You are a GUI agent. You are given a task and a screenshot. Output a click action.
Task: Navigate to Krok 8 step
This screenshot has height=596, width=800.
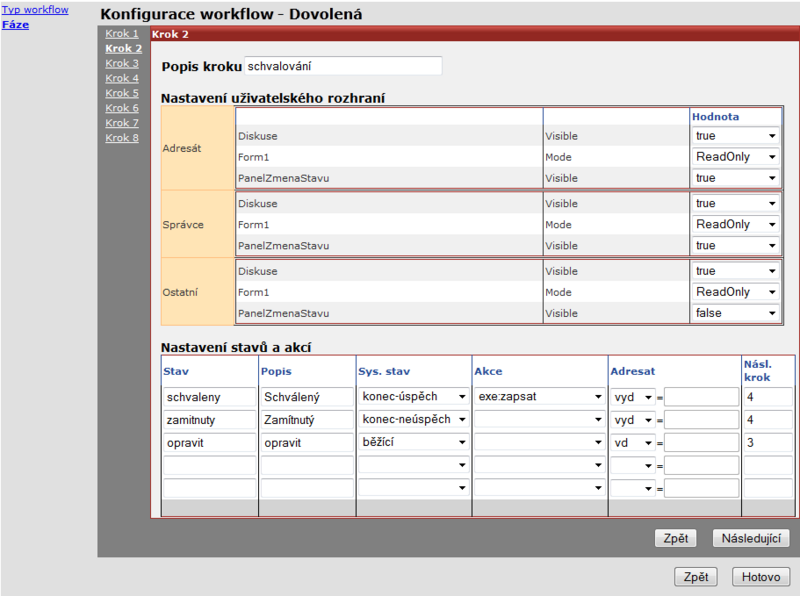point(122,137)
